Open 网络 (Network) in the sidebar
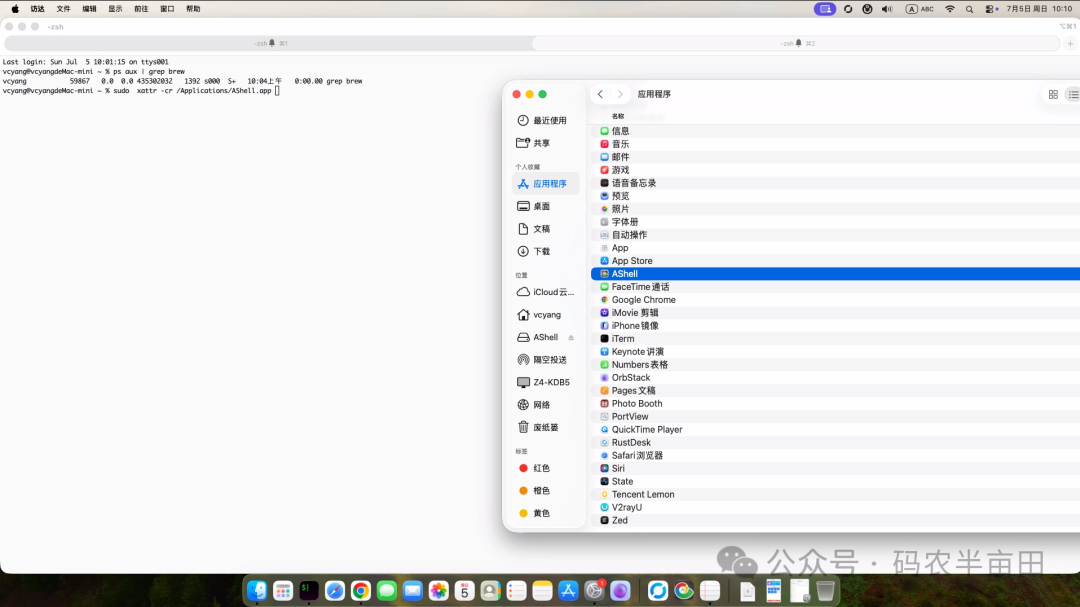The height and width of the screenshot is (607, 1080). point(533,405)
